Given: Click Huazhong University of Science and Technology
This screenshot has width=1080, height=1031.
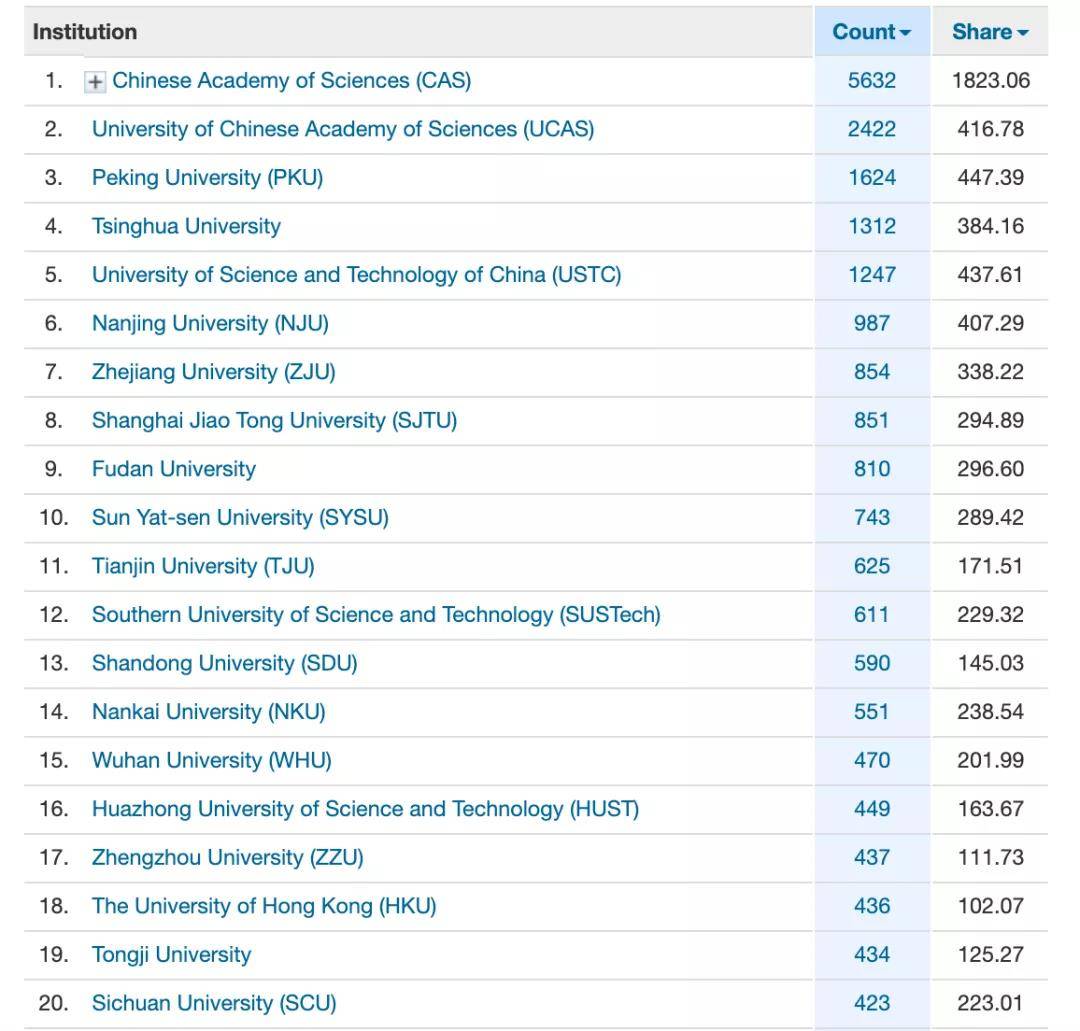Looking at the screenshot, I should (x=365, y=809).
